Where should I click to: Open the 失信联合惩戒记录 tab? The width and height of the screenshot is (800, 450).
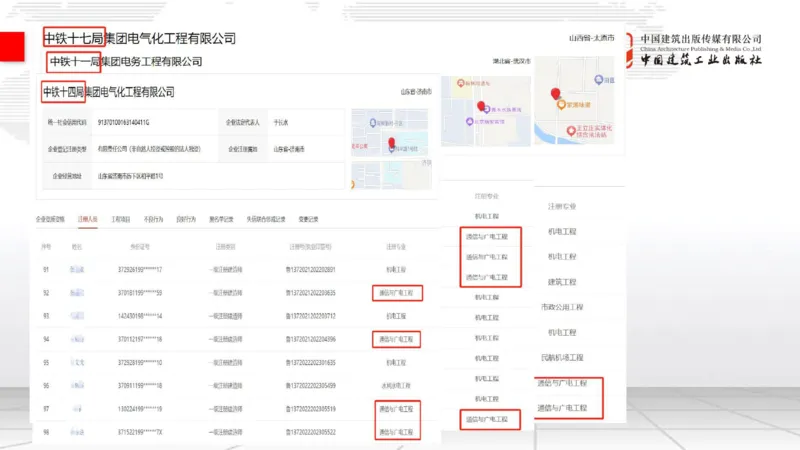pos(266,219)
